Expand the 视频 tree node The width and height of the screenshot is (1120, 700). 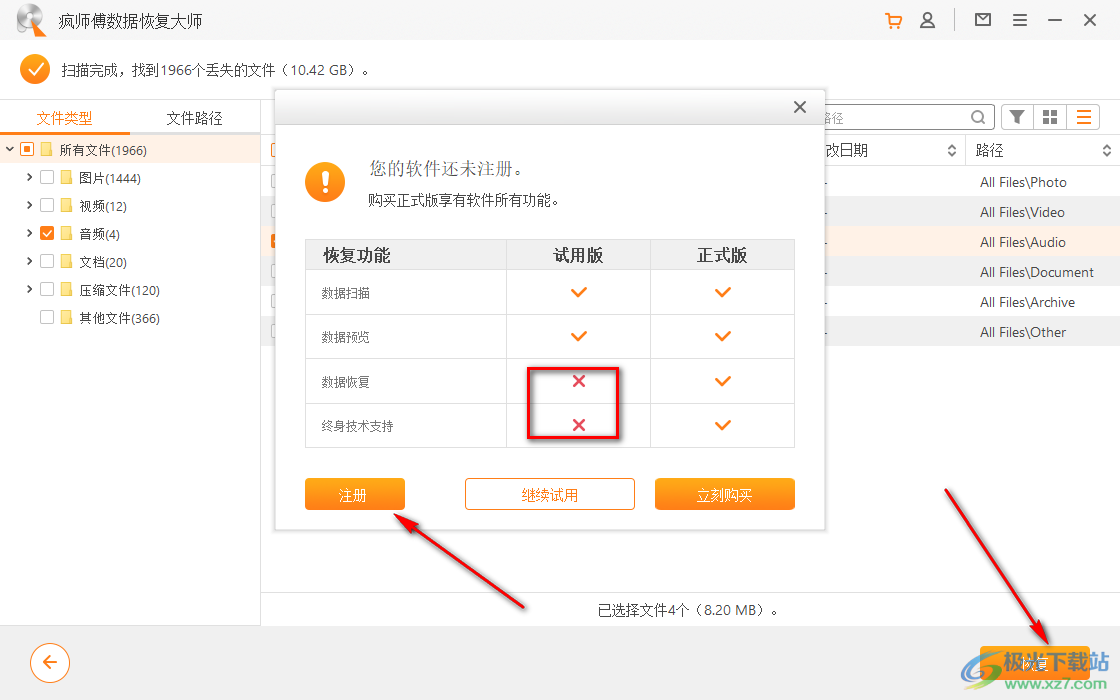click(x=29, y=205)
